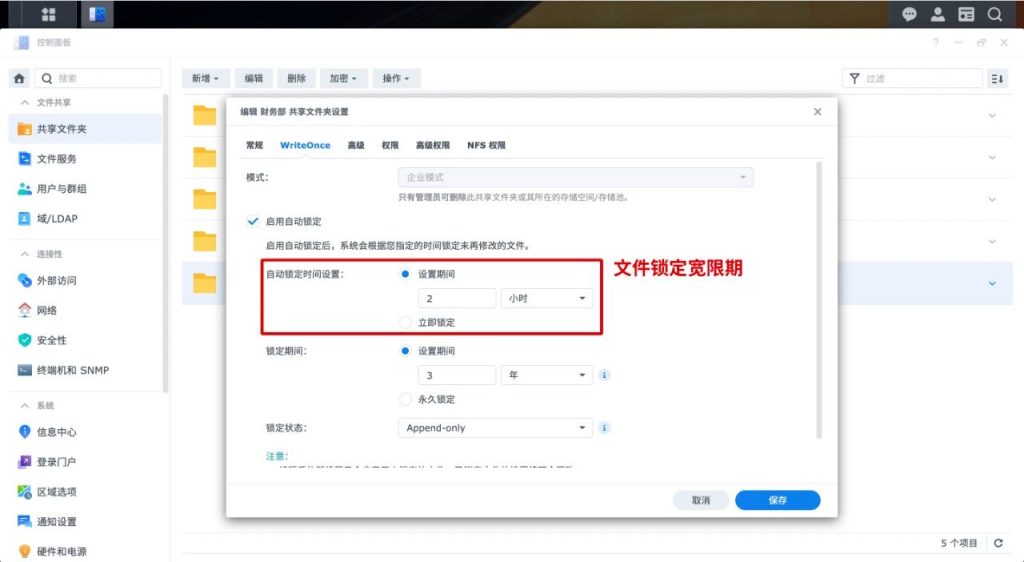The height and width of the screenshot is (562, 1024).
Task: Uncheck the 启用自动锁定 checkbox
Action: pos(253,221)
